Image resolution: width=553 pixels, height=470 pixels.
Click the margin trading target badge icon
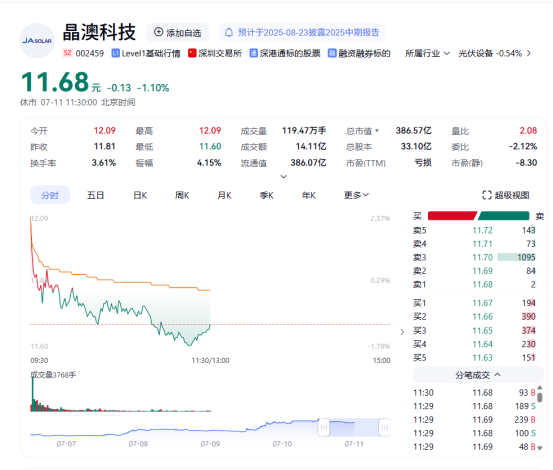coord(332,53)
